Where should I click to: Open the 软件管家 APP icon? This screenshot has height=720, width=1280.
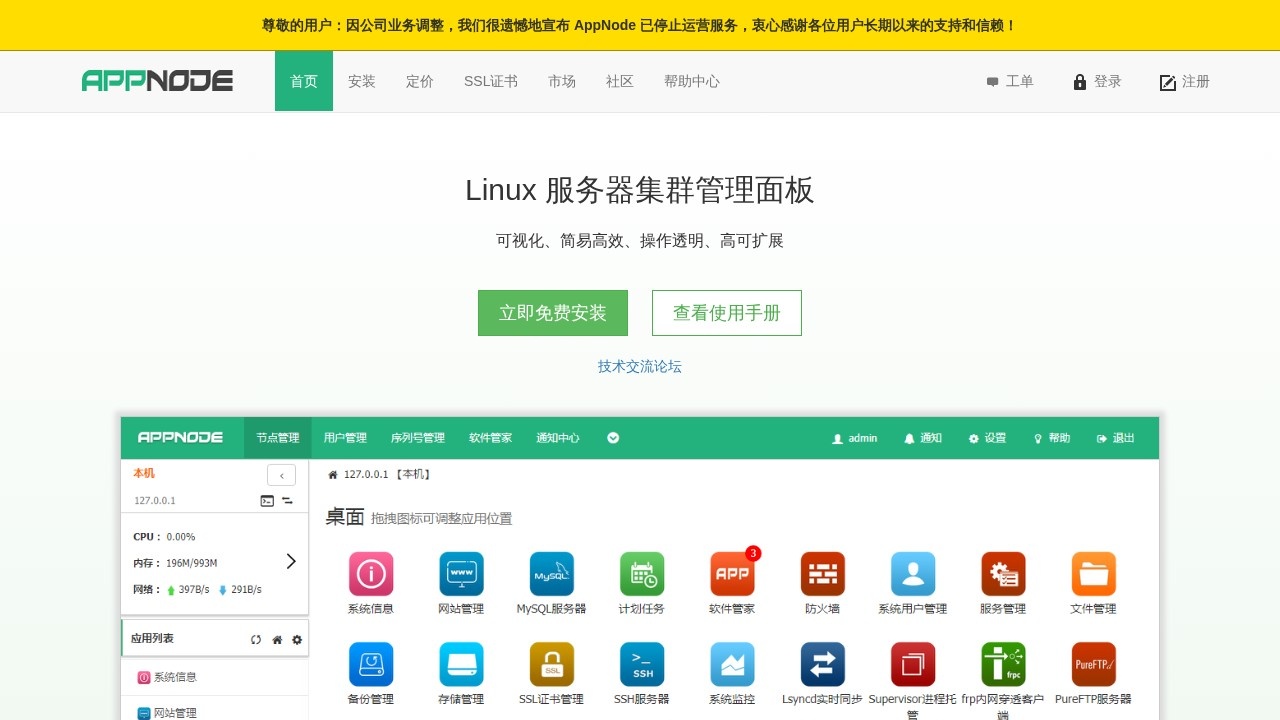[732, 574]
